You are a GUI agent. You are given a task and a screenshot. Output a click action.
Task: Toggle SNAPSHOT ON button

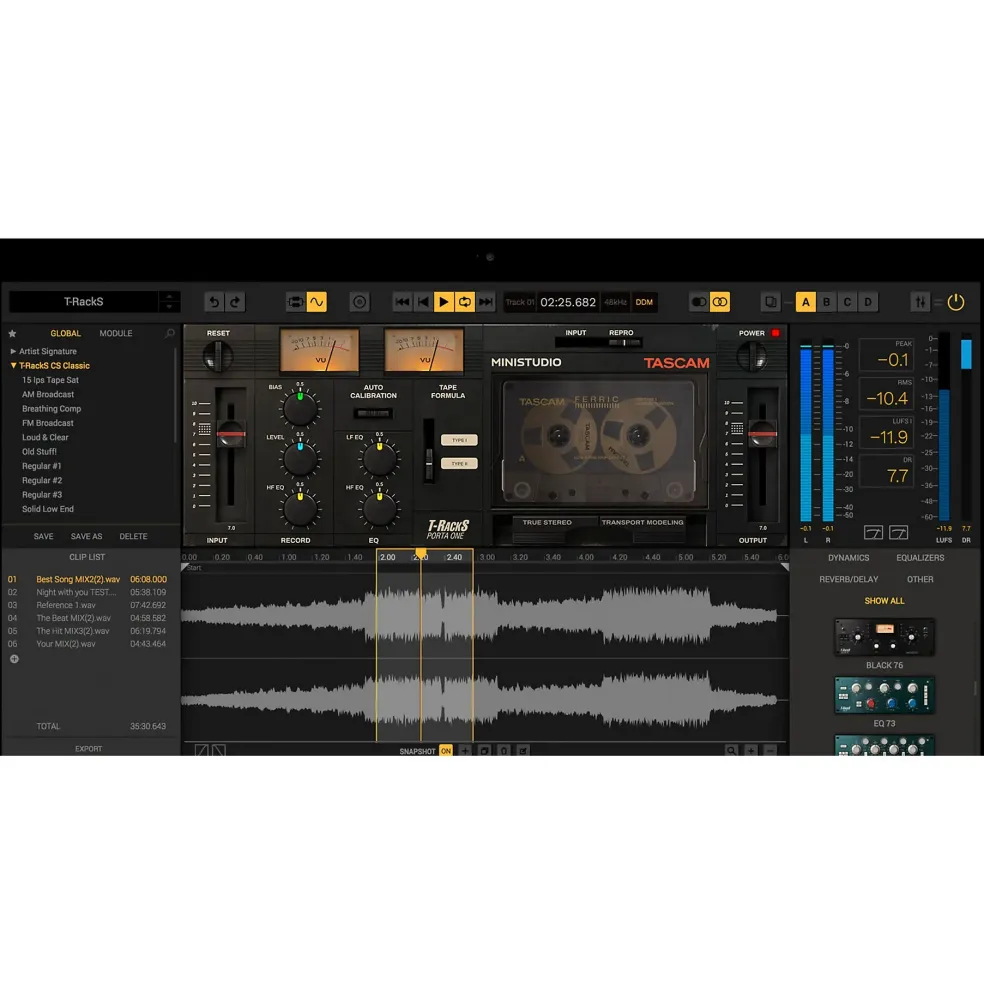click(x=446, y=751)
